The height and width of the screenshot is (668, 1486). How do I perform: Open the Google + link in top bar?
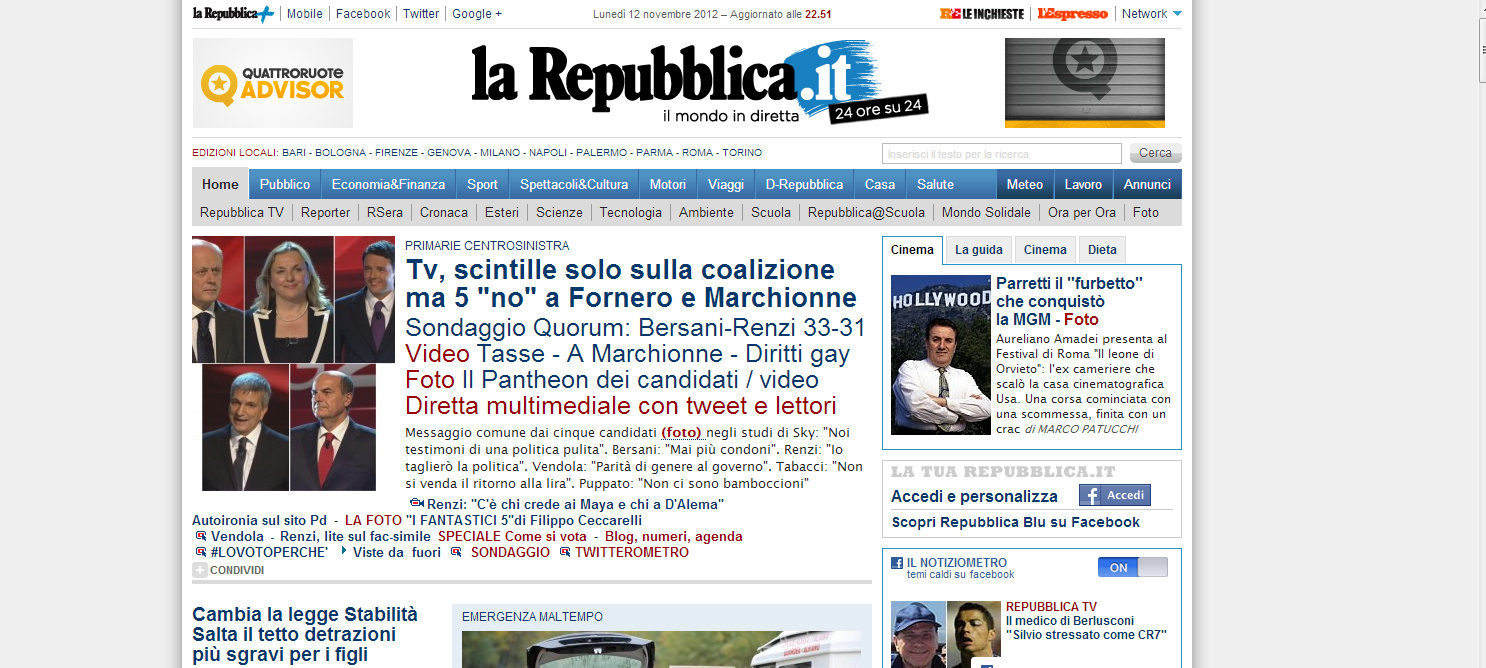[x=477, y=14]
